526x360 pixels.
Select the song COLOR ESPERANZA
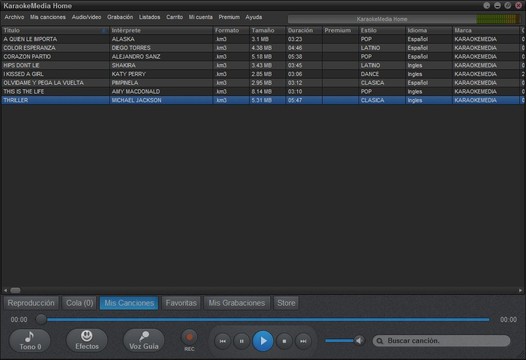point(30,48)
